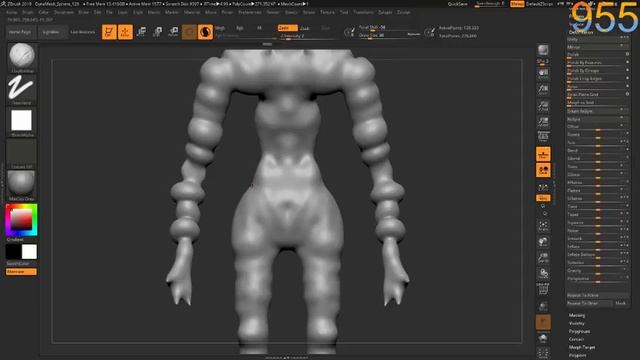Enable M material mode
The height and width of the screenshot is (360, 640).
(259, 28)
